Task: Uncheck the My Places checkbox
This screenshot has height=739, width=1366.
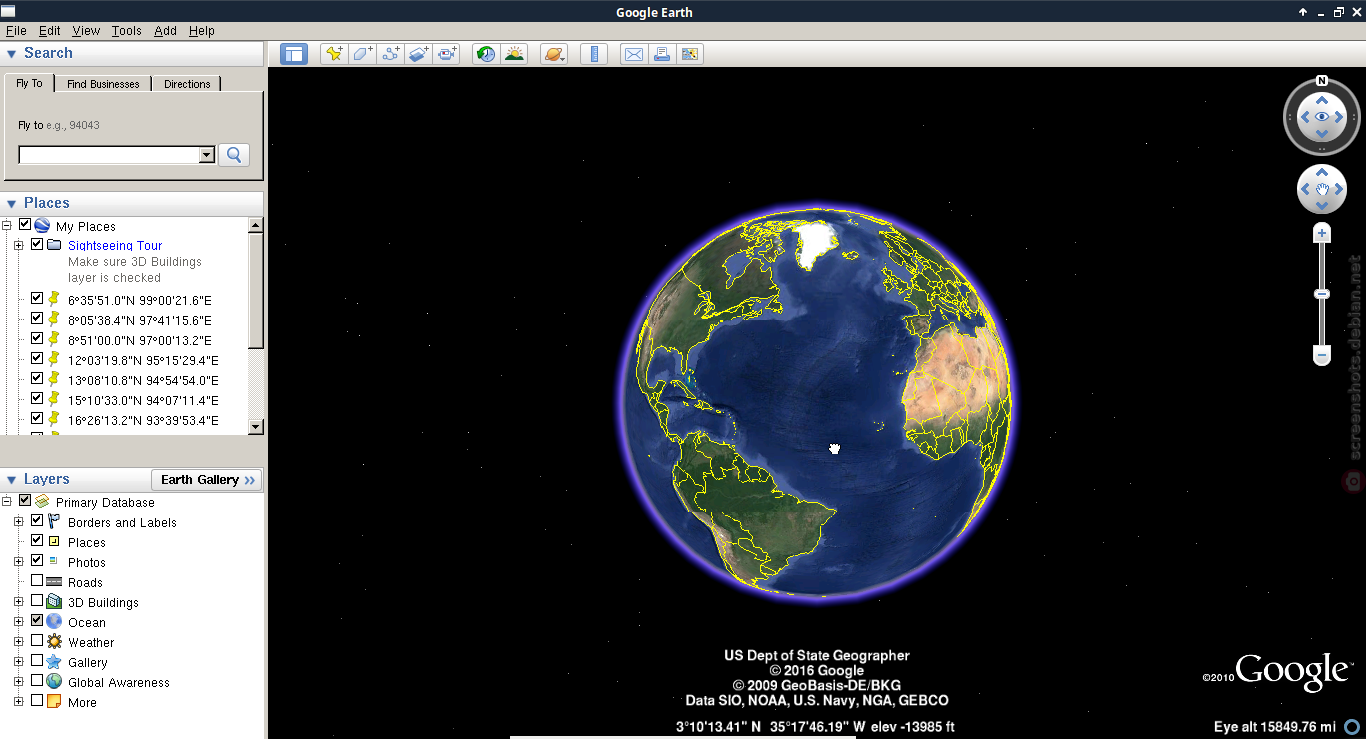Action: (25, 225)
